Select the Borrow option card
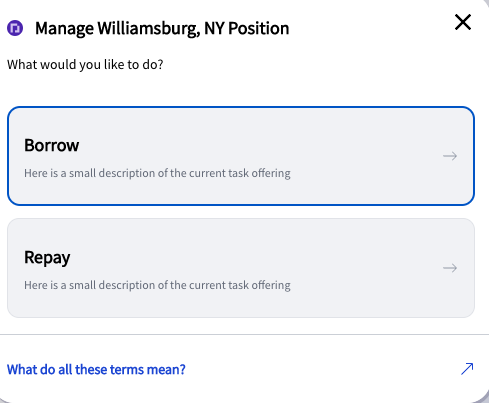This screenshot has width=489, height=403. click(241, 156)
